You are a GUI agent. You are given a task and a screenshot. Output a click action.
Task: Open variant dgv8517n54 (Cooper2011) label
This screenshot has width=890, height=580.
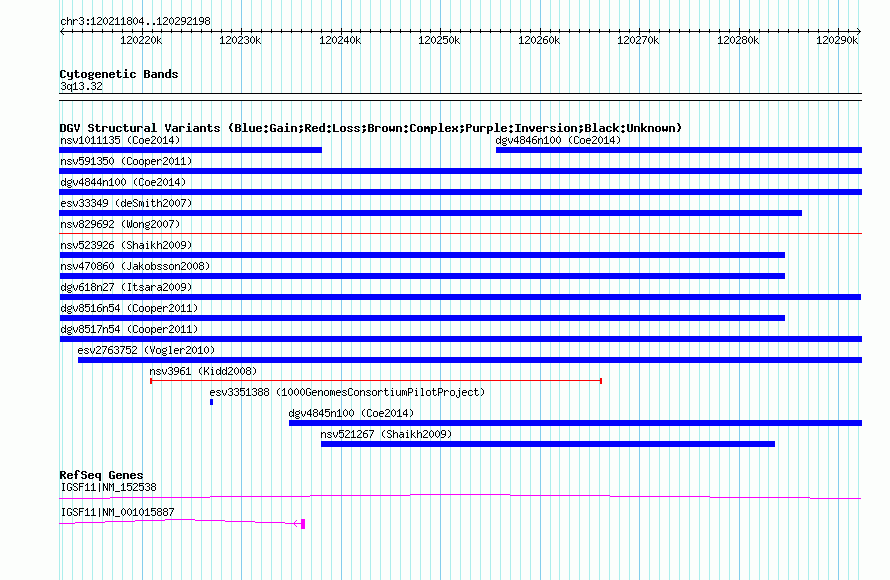click(129, 329)
